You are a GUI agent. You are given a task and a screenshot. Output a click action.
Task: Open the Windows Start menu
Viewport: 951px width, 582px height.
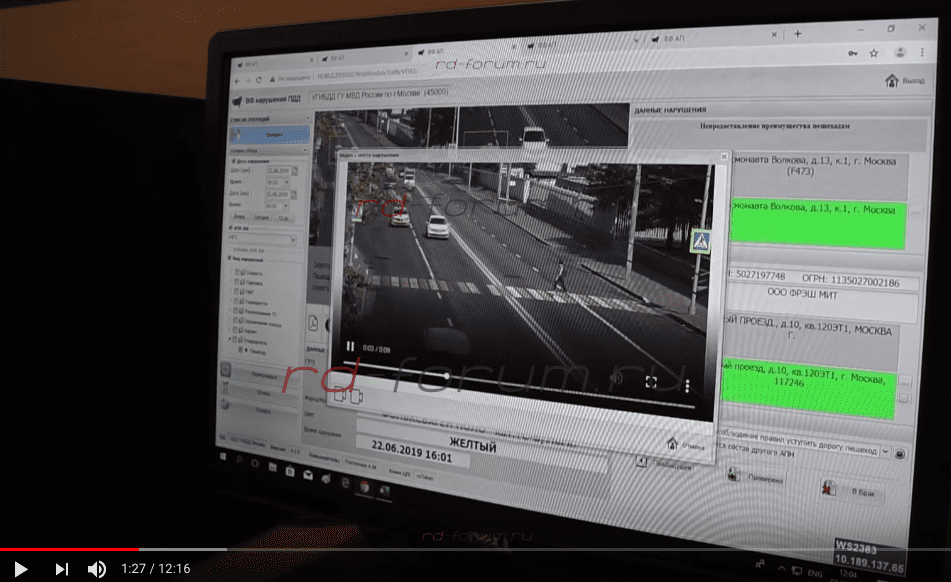[223, 457]
